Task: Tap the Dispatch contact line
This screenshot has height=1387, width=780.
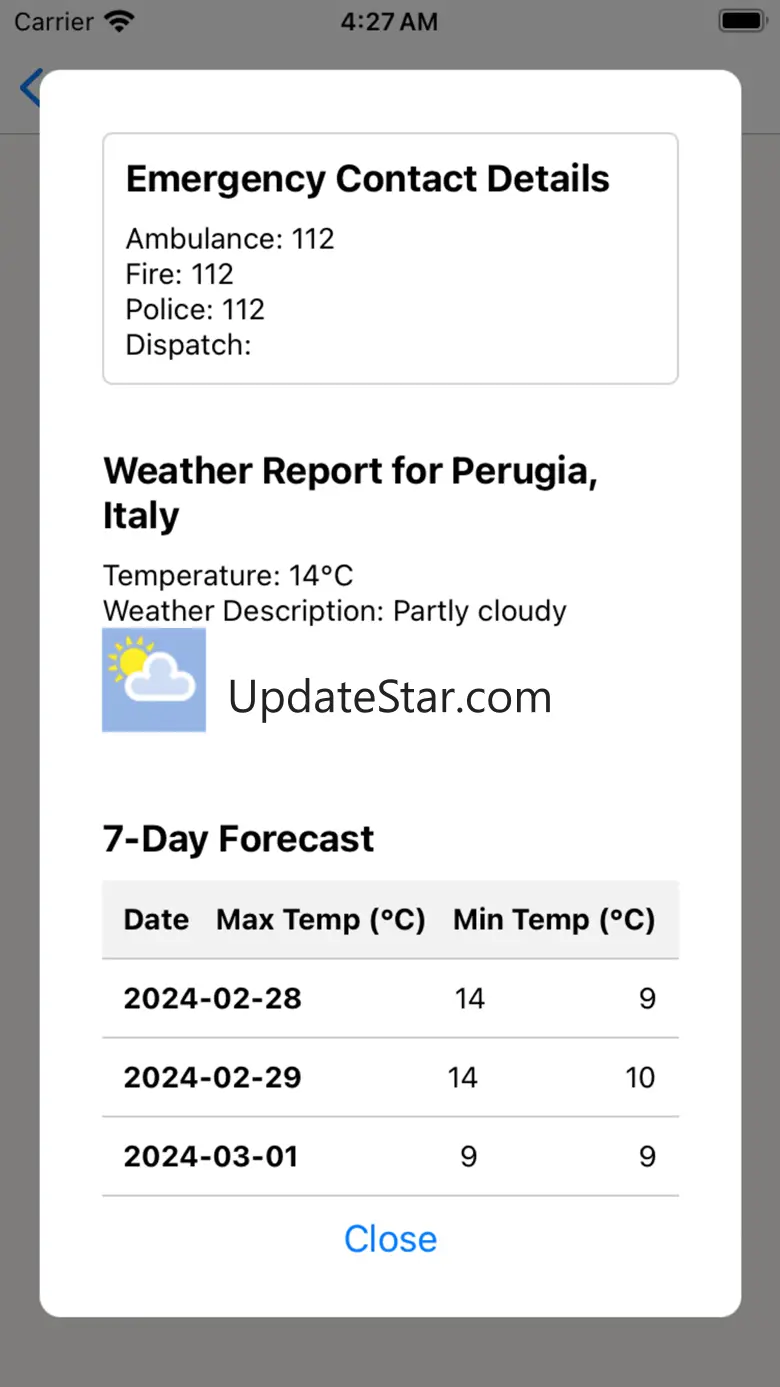Action: (188, 345)
